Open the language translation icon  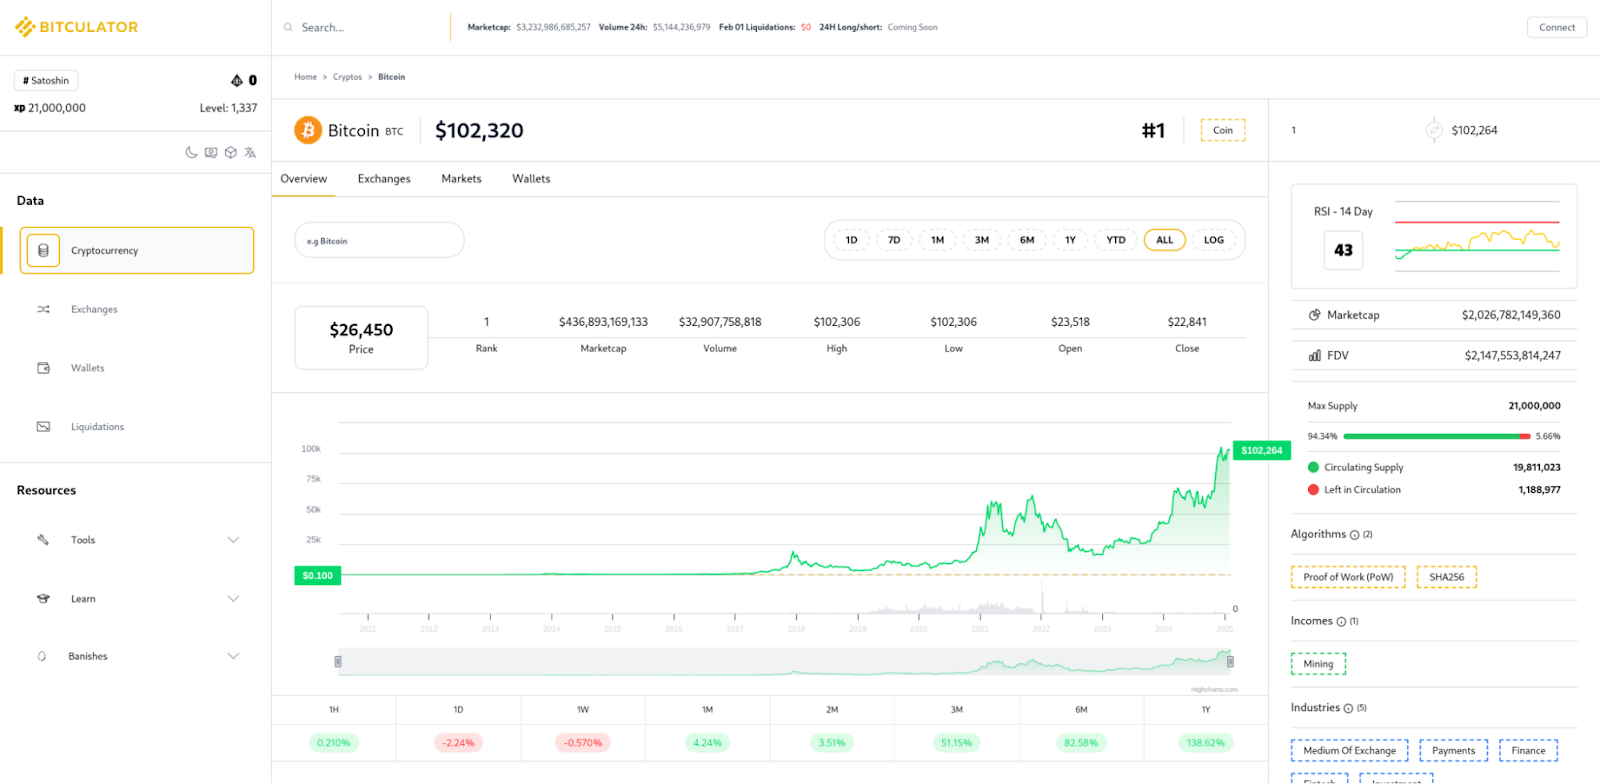coord(250,153)
